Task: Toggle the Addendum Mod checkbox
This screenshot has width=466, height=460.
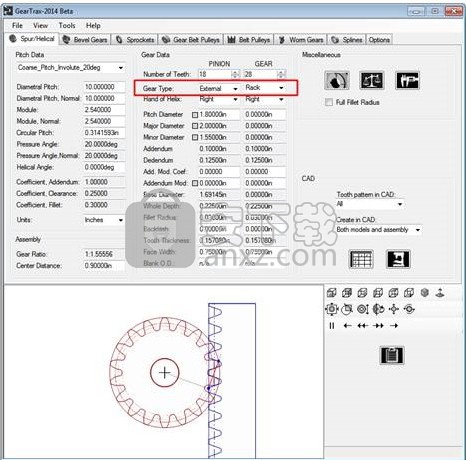Action: [x=195, y=183]
